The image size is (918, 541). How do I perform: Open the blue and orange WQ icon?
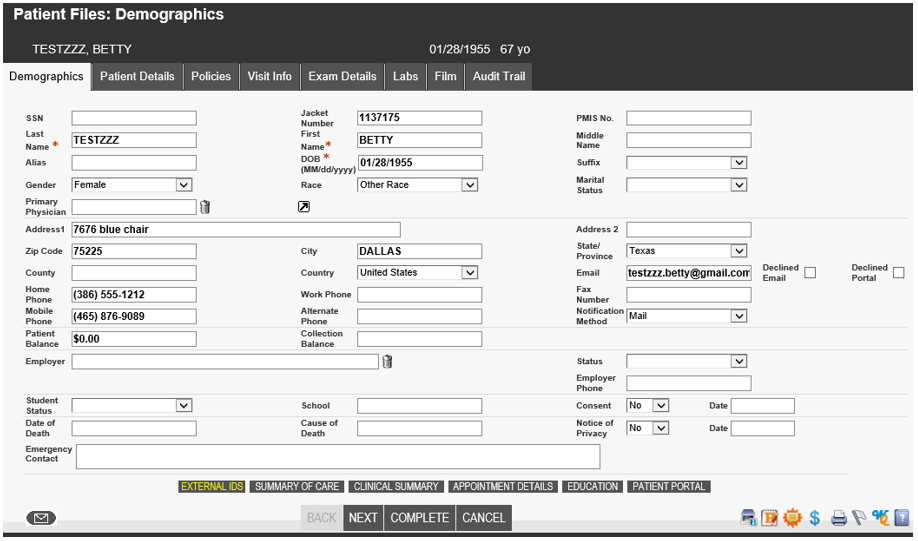pyautogui.click(x=880, y=518)
